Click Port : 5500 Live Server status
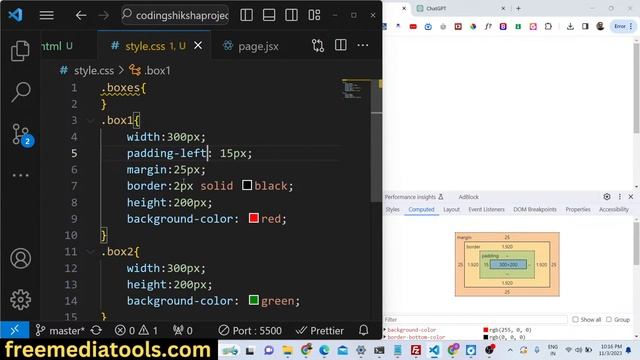Viewport: 640px width, 360px height. [x=250, y=331]
